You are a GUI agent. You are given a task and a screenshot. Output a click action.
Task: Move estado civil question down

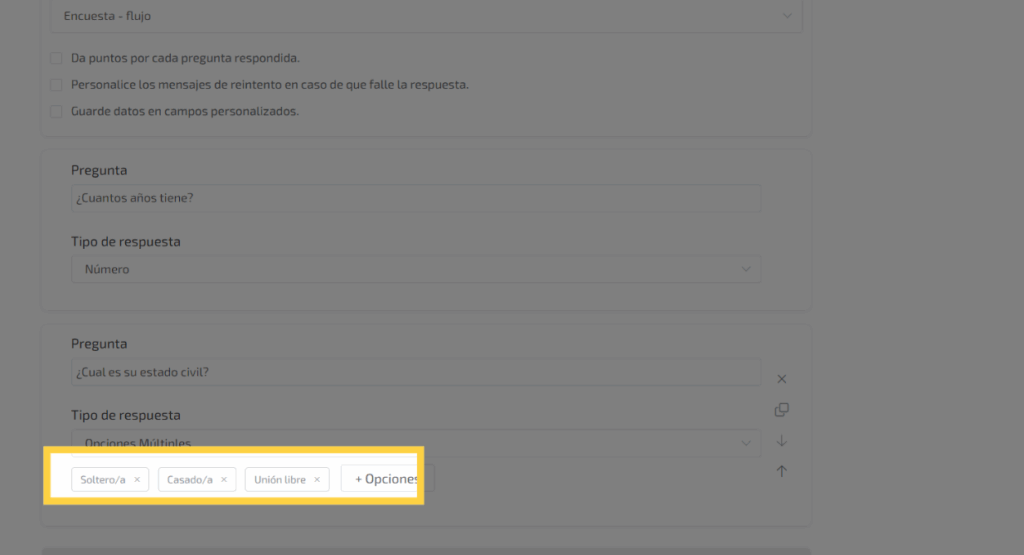coord(782,441)
